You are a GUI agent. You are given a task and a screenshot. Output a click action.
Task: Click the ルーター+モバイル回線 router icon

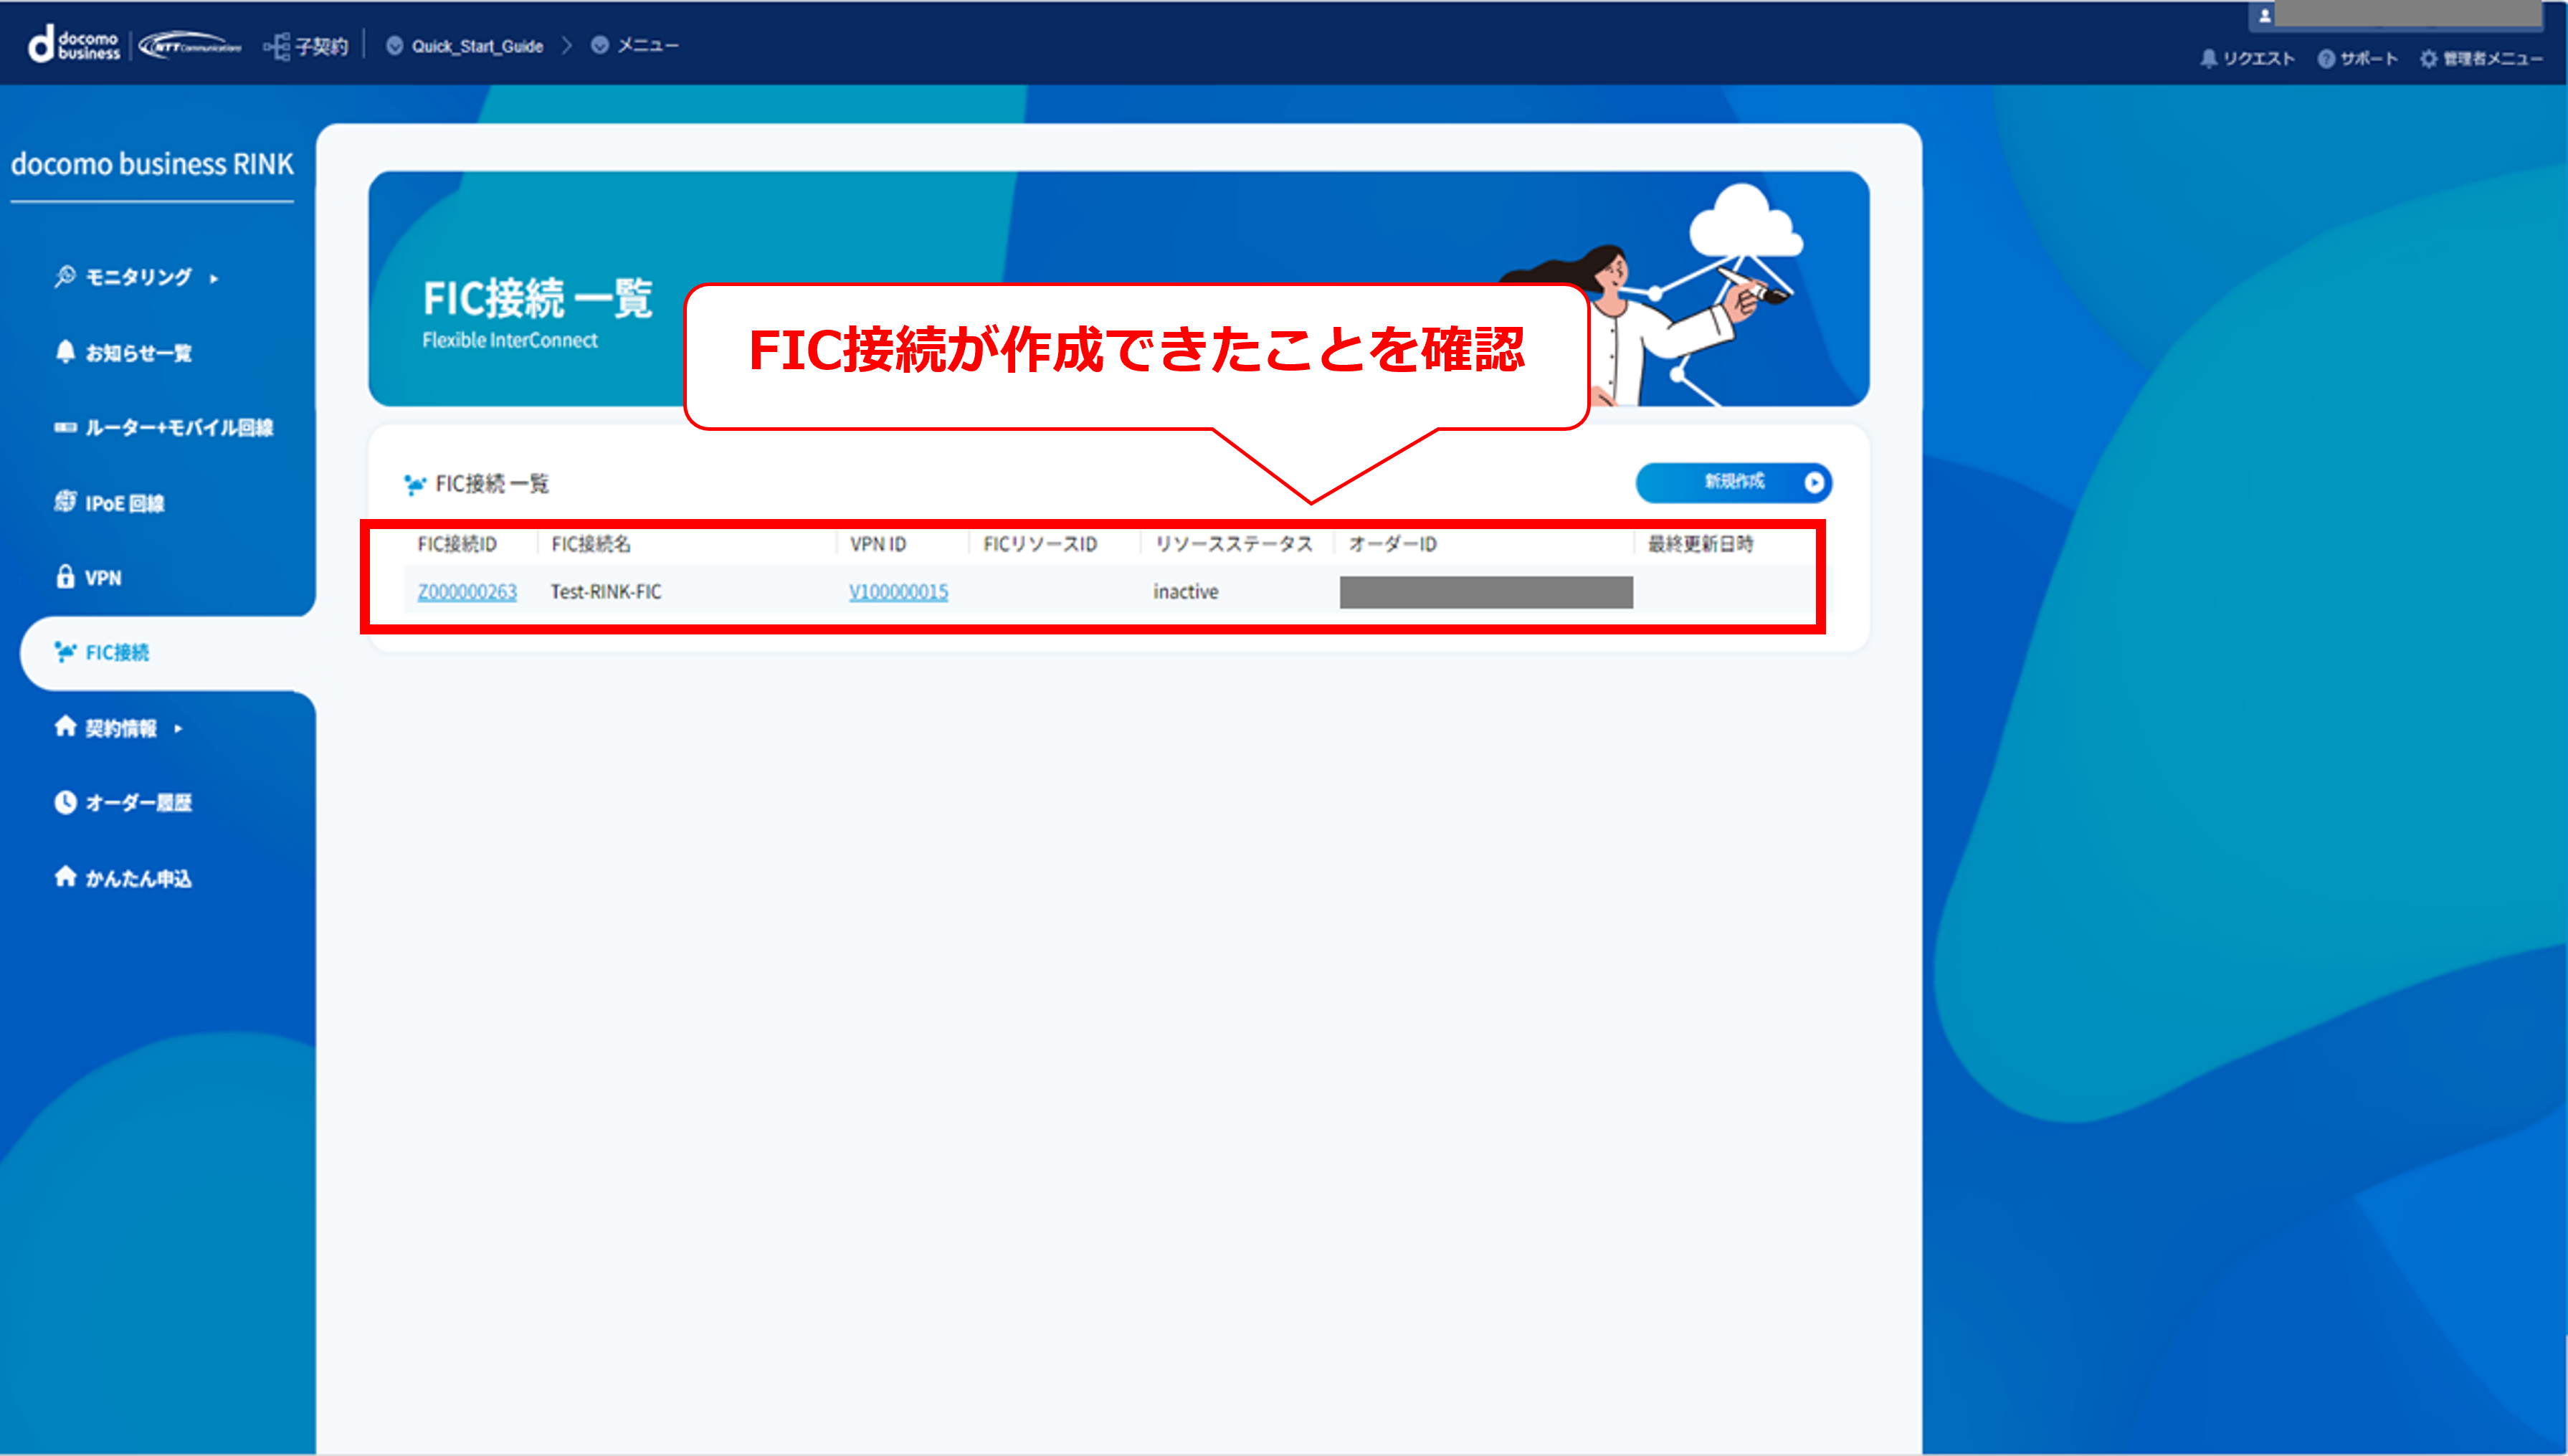[65, 427]
